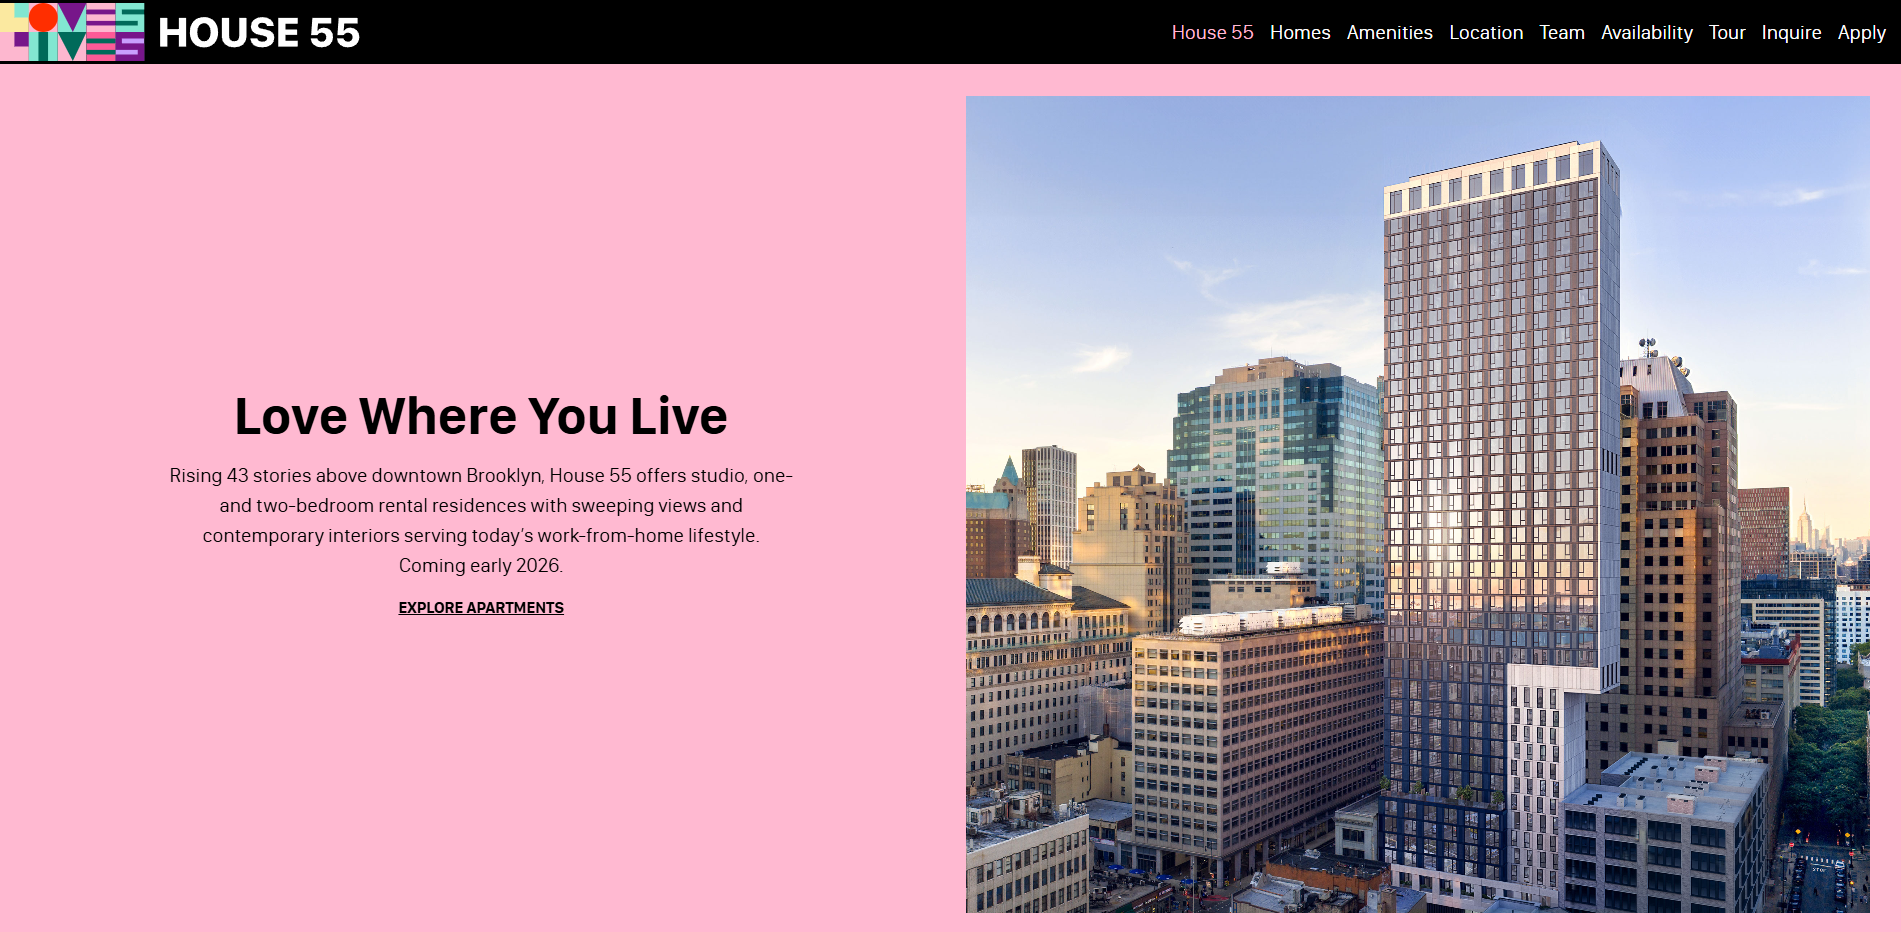Click the red circle in the logo
This screenshot has width=1901, height=932.
pos(43,17)
